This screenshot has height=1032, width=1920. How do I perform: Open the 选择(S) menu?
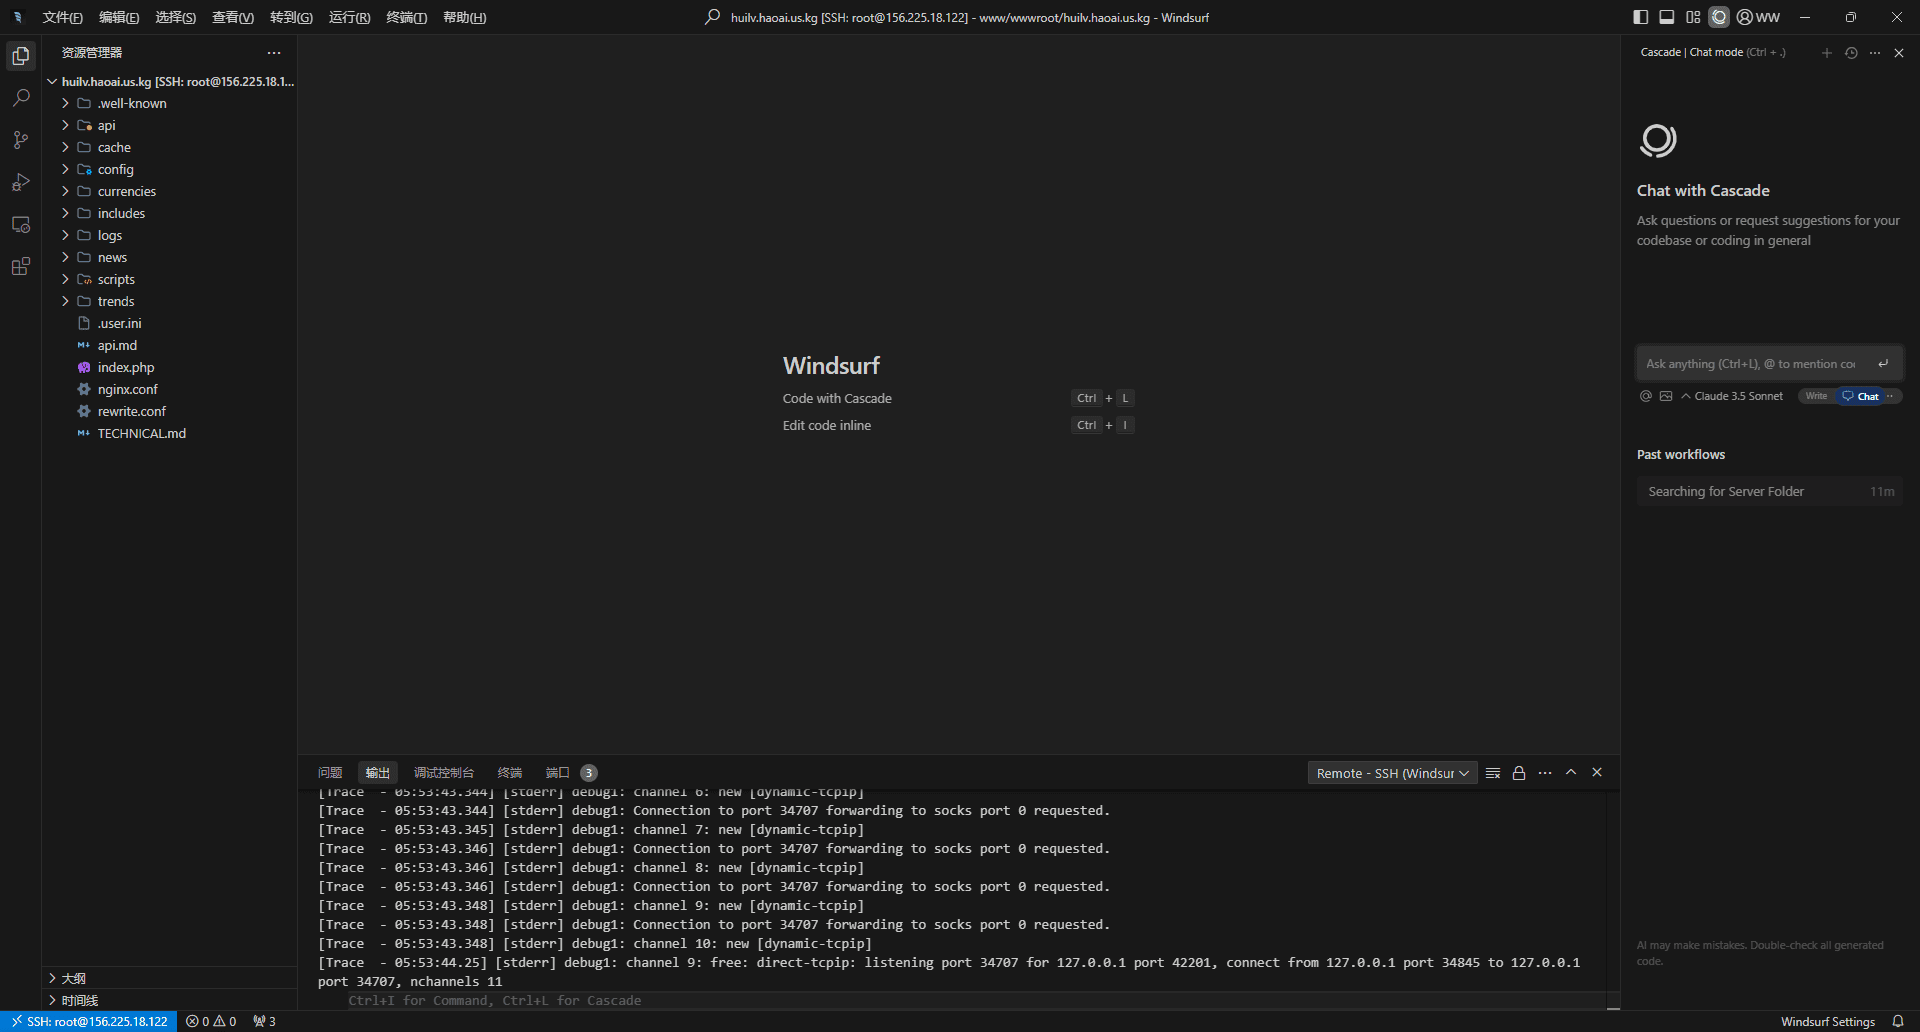coord(175,17)
